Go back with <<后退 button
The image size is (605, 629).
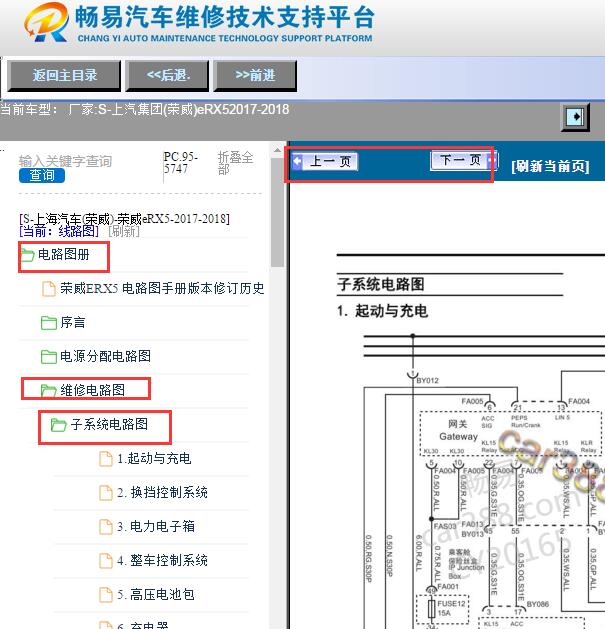click(x=167, y=75)
